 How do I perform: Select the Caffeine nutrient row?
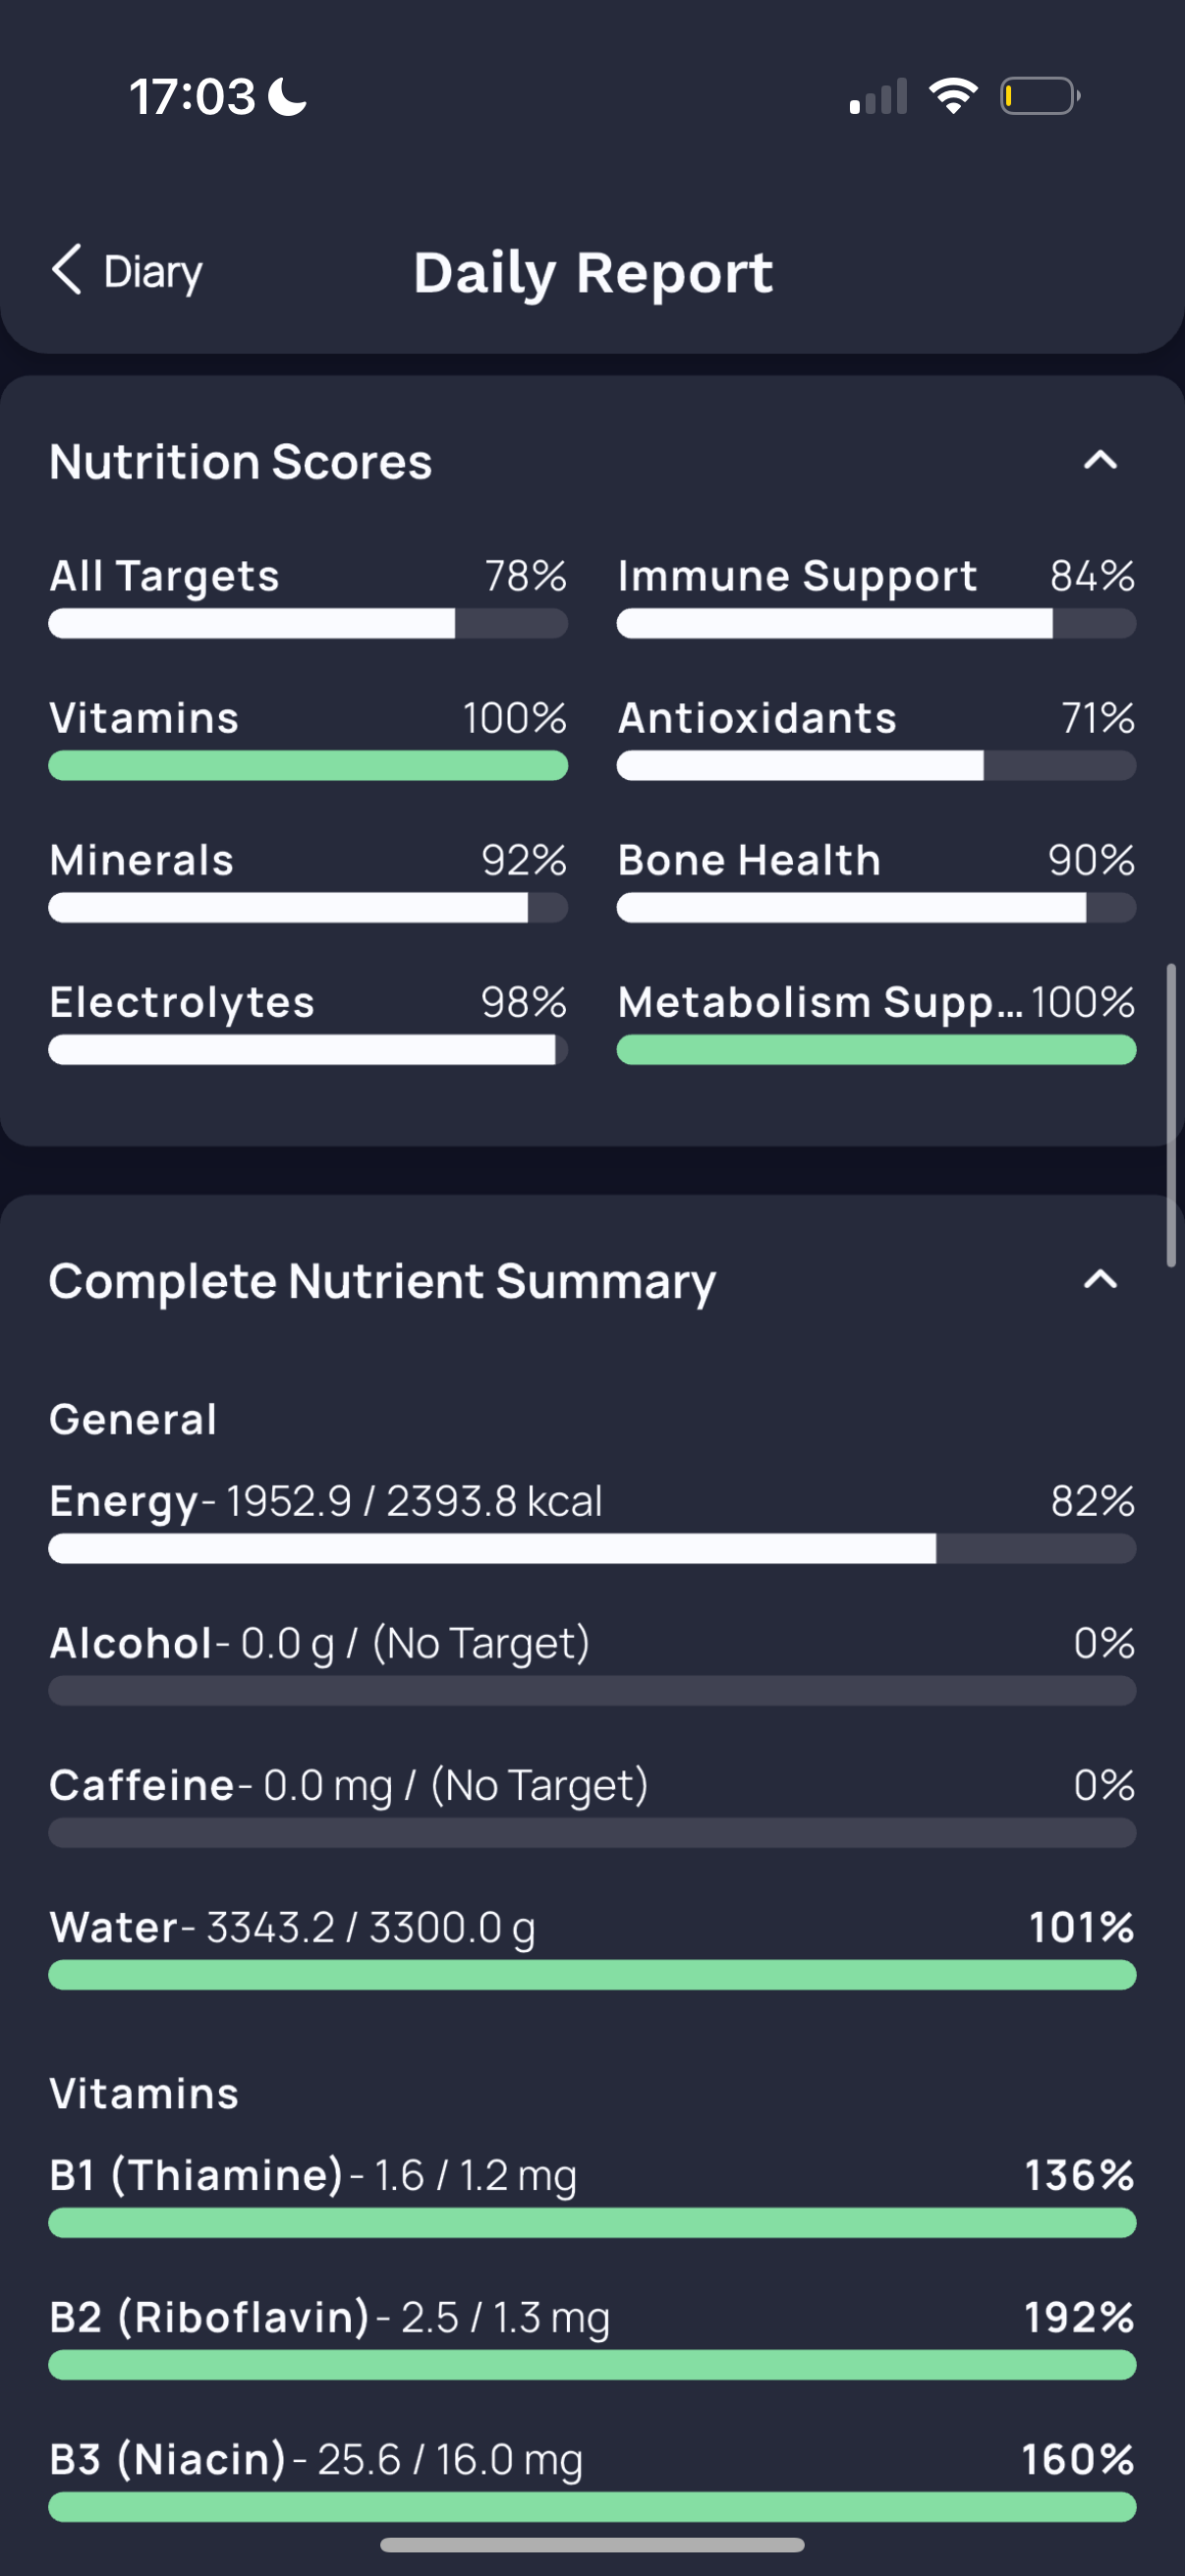tap(592, 1805)
